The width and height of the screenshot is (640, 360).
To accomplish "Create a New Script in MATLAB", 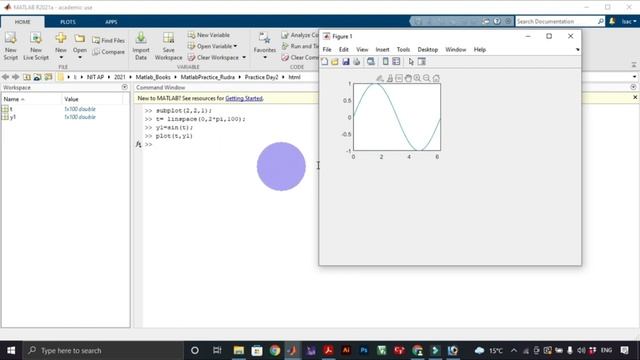I will coord(11,46).
